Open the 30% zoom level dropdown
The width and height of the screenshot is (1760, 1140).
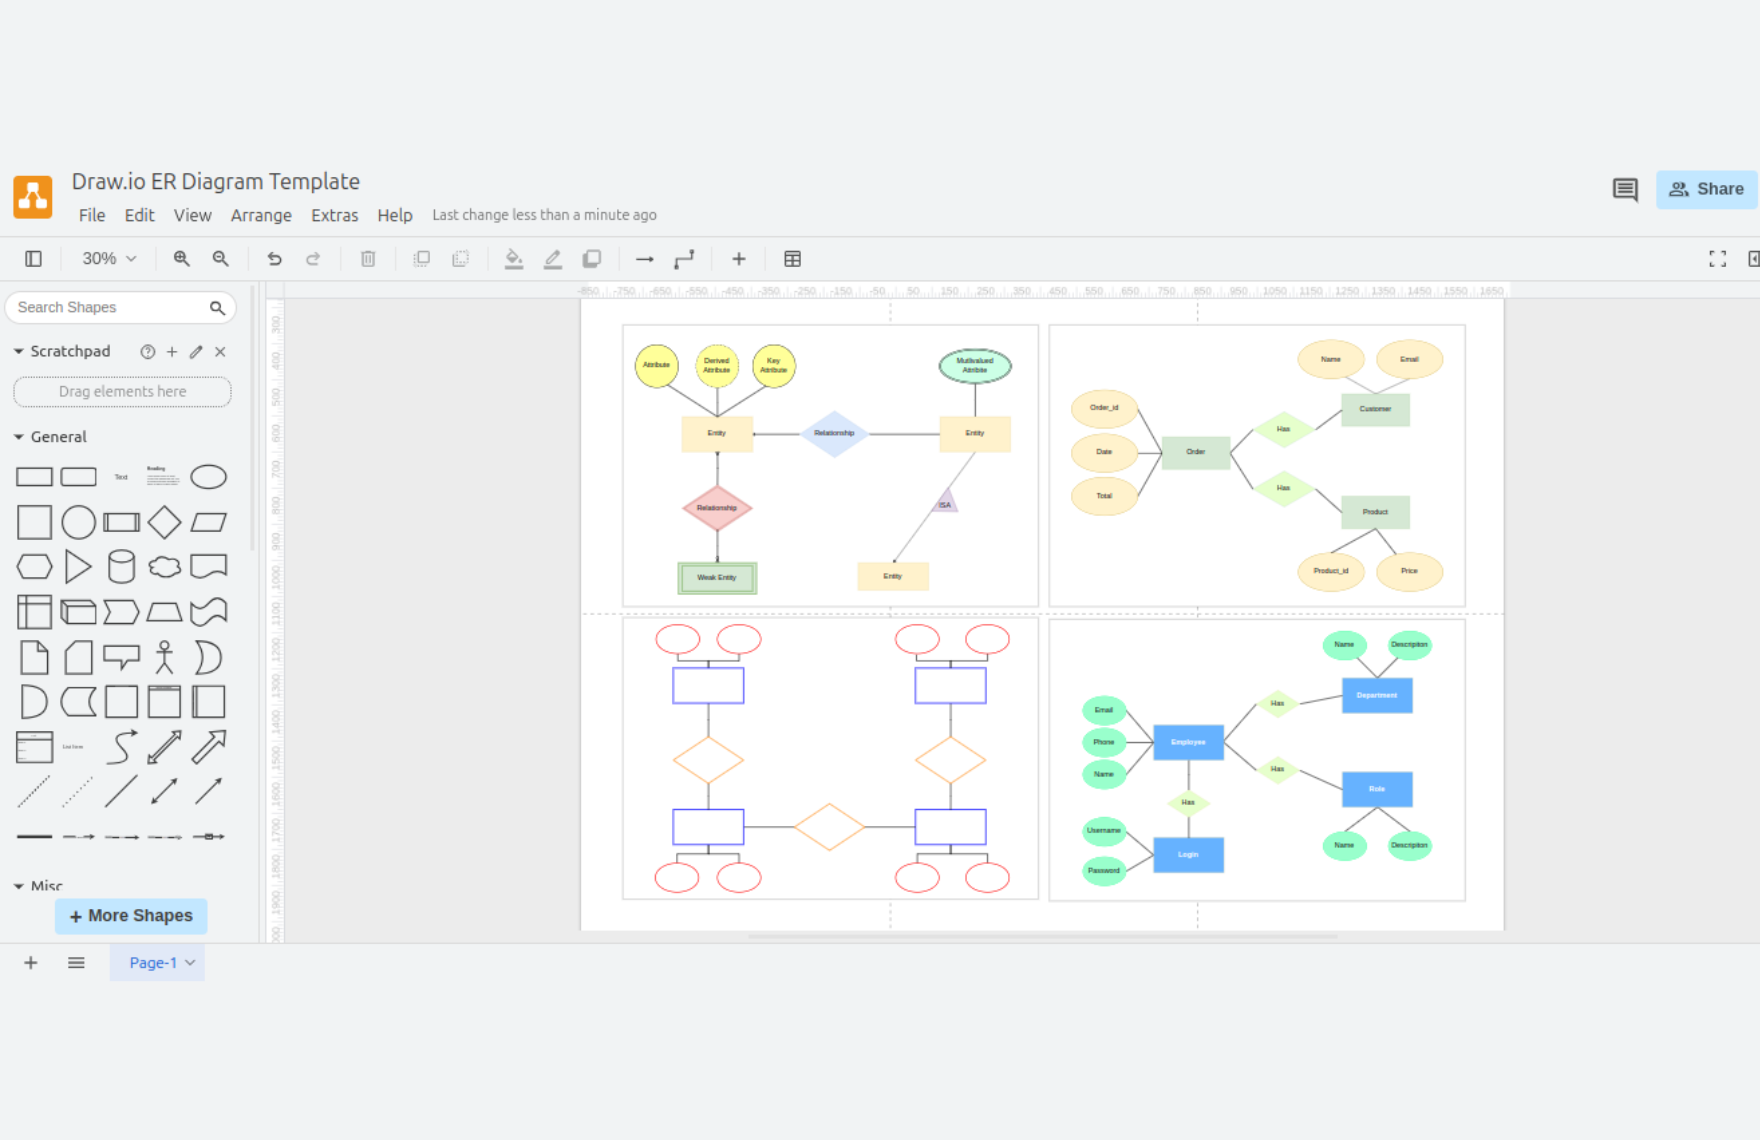[x=109, y=259]
